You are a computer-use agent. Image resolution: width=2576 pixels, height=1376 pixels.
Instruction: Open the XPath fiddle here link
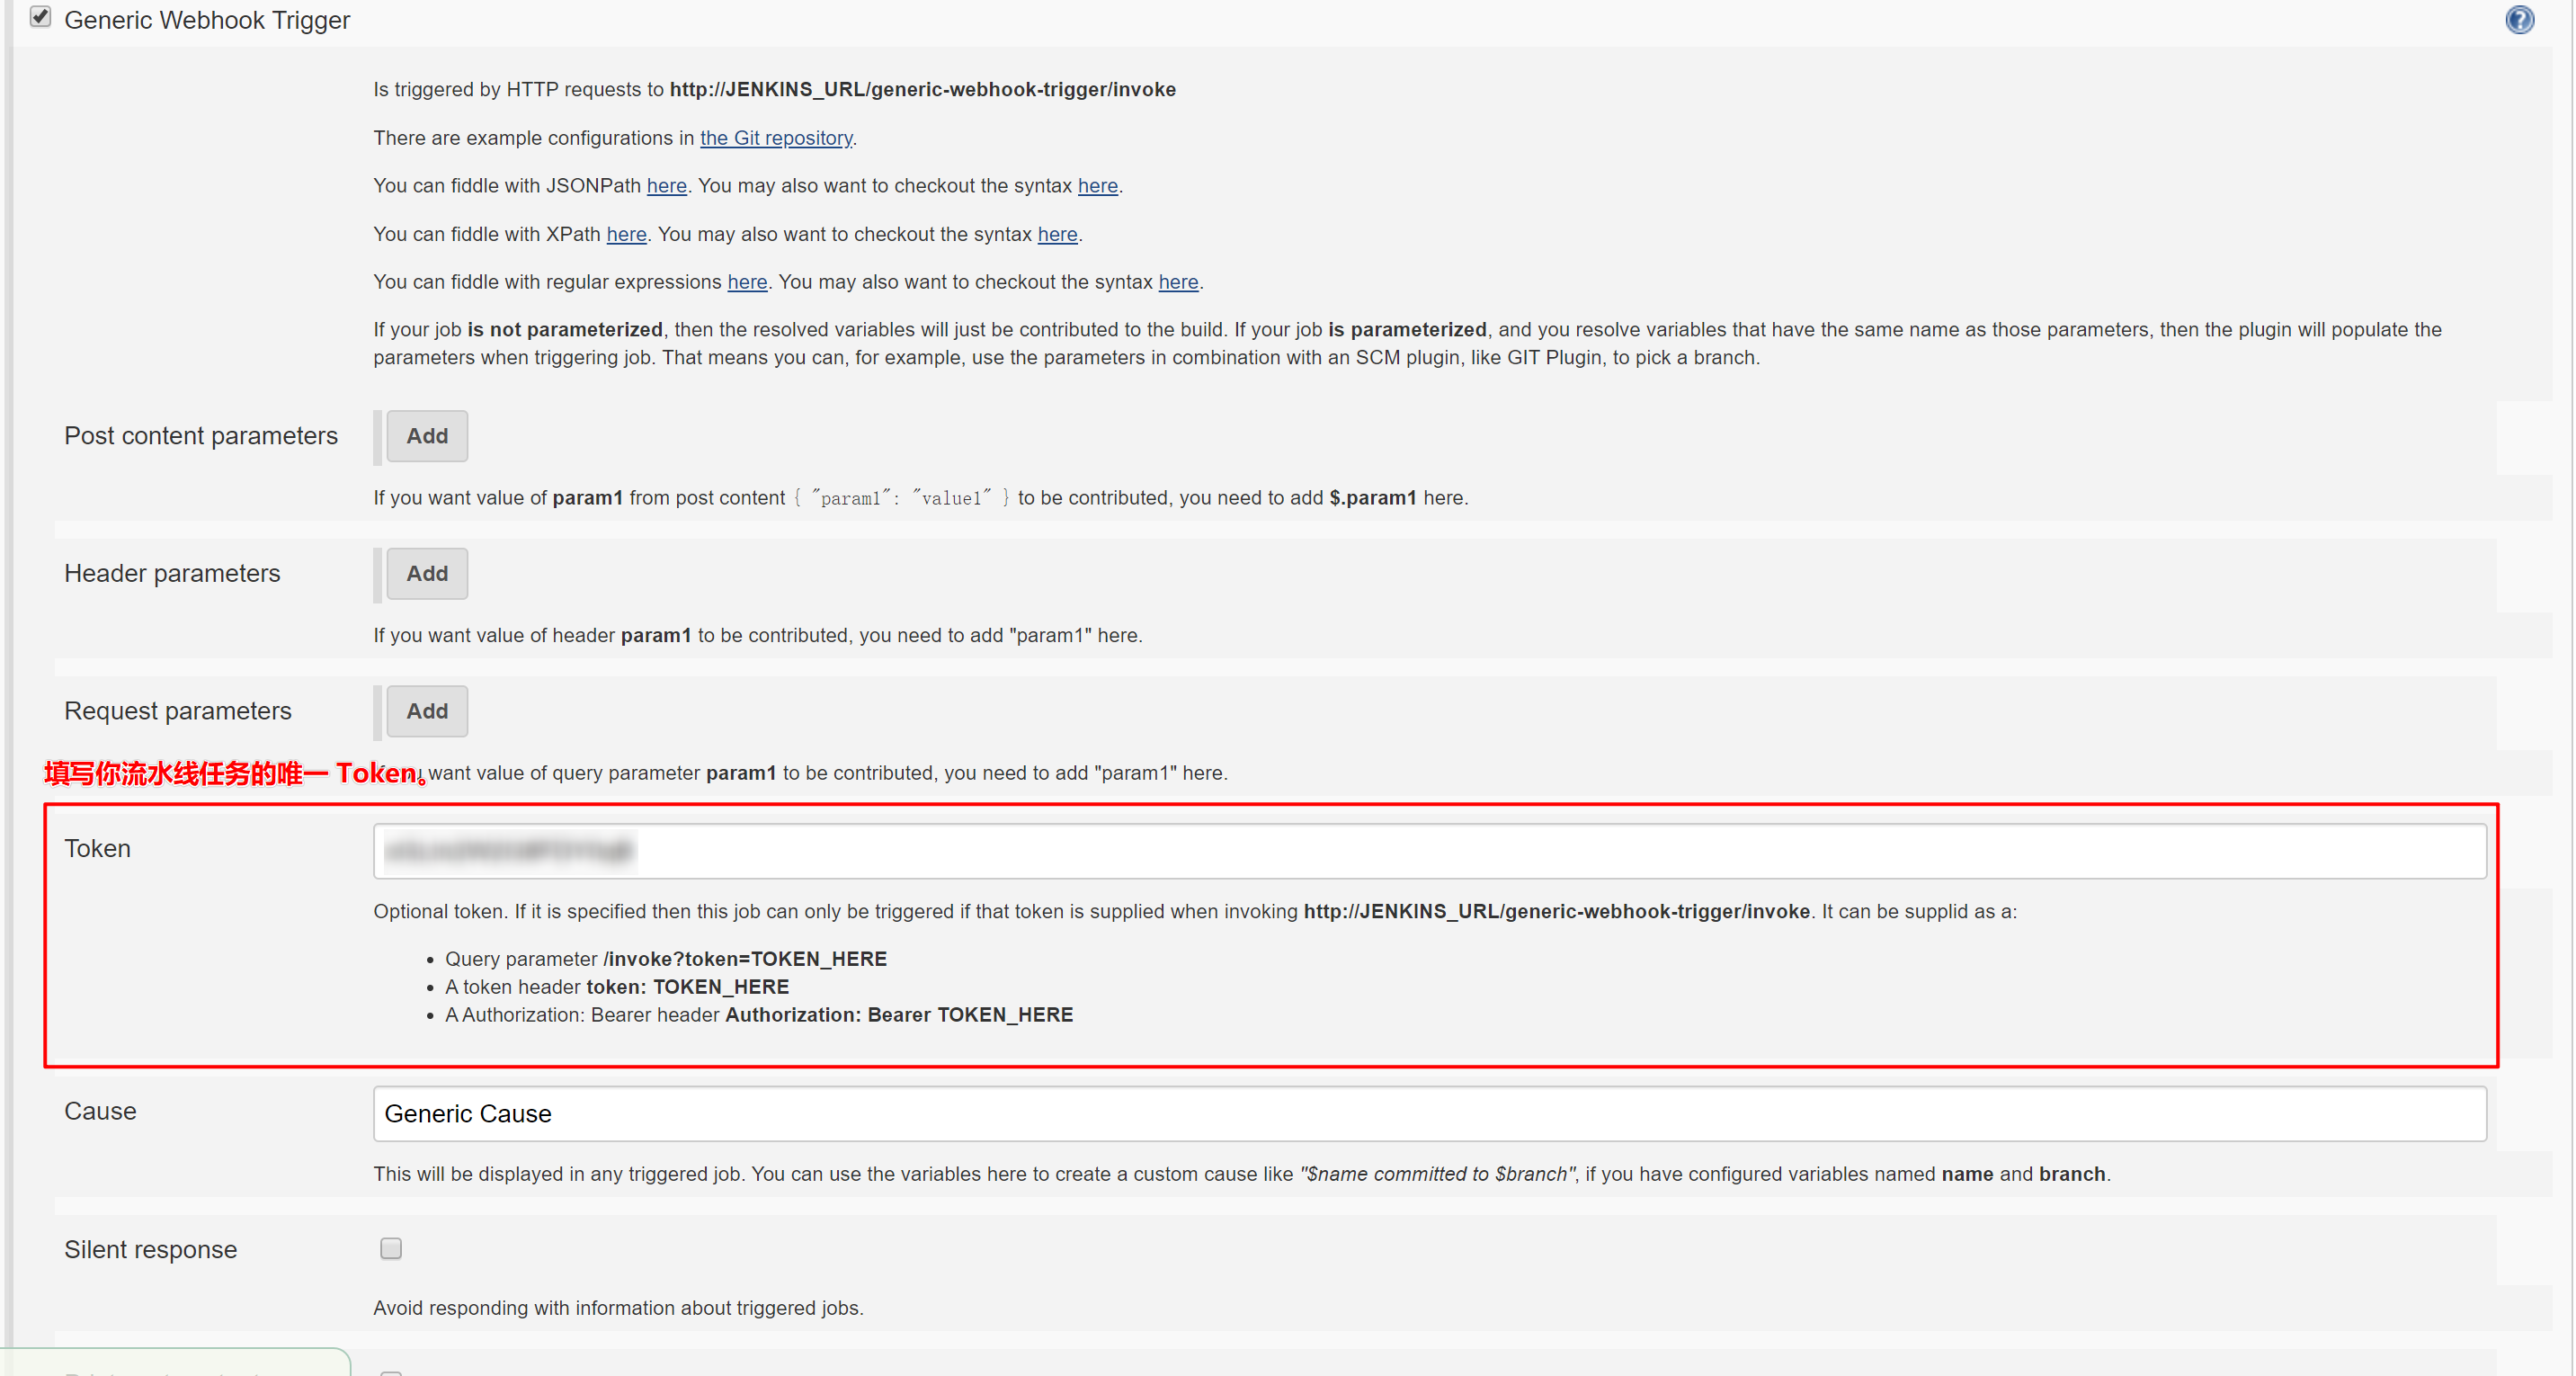click(x=627, y=234)
